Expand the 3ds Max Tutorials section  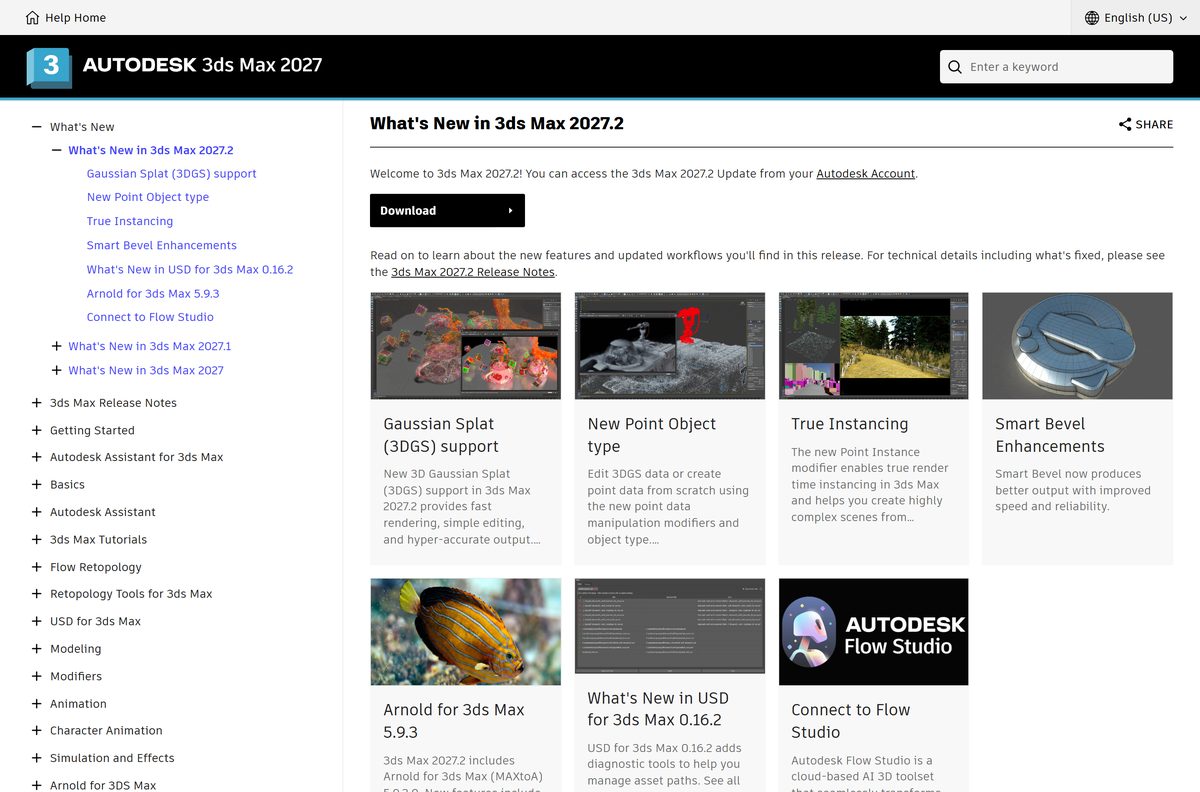click(x=37, y=540)
